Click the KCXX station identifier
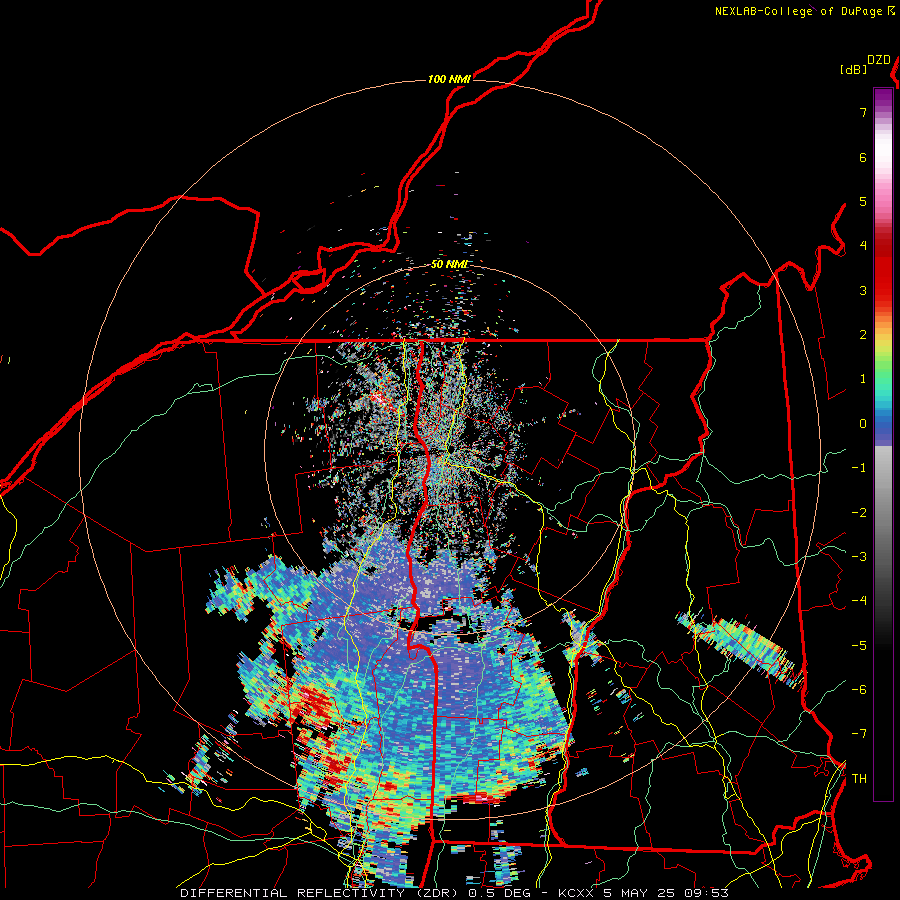Screen dimensions: 900x900 [x=576, y=893]
